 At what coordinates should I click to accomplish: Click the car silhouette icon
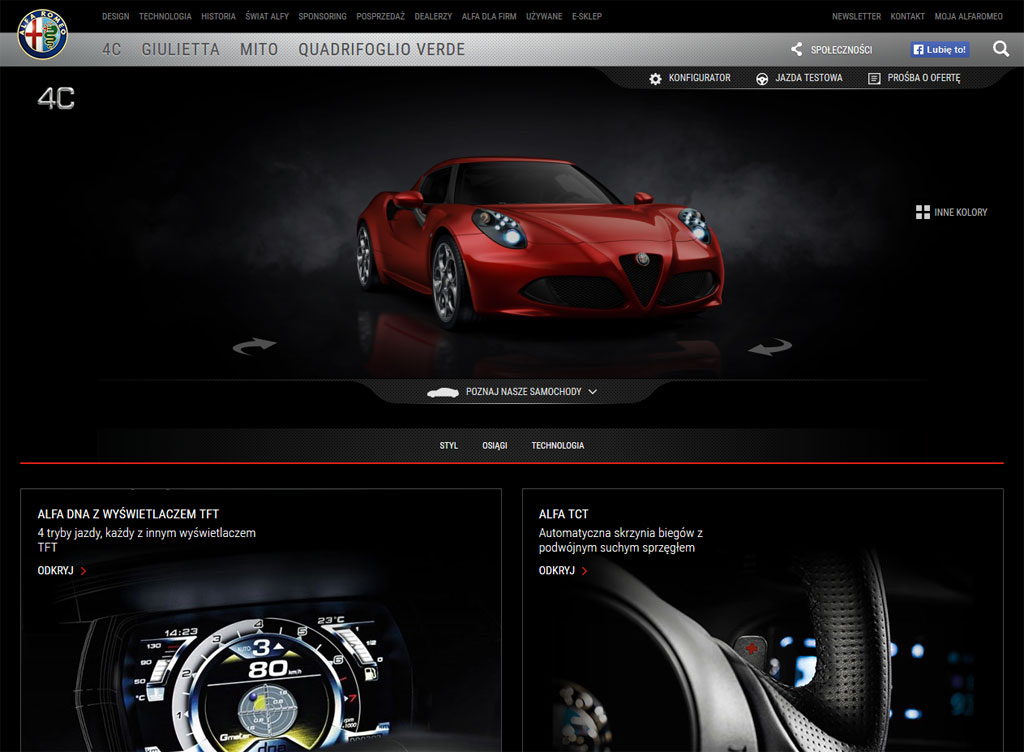point(443,392)
